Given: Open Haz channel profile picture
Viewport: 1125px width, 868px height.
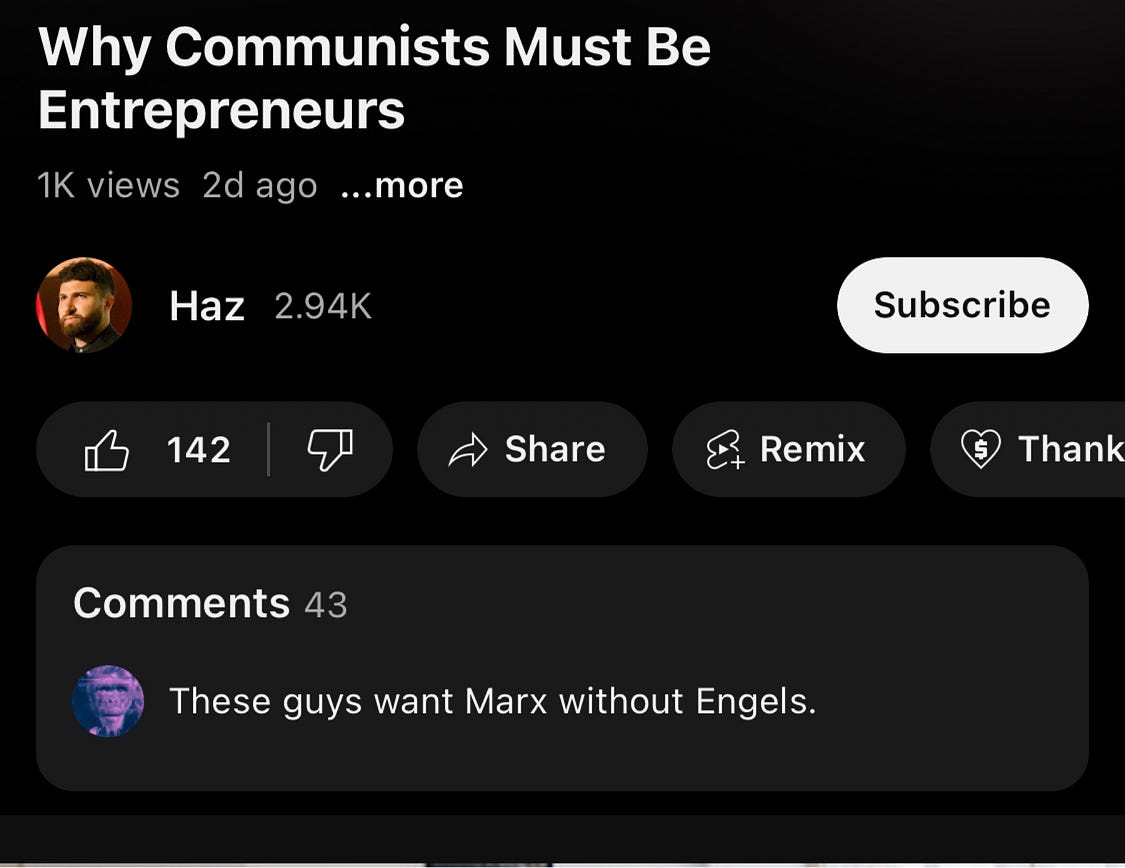Looking at the screenshot, I should coord(84,305).
